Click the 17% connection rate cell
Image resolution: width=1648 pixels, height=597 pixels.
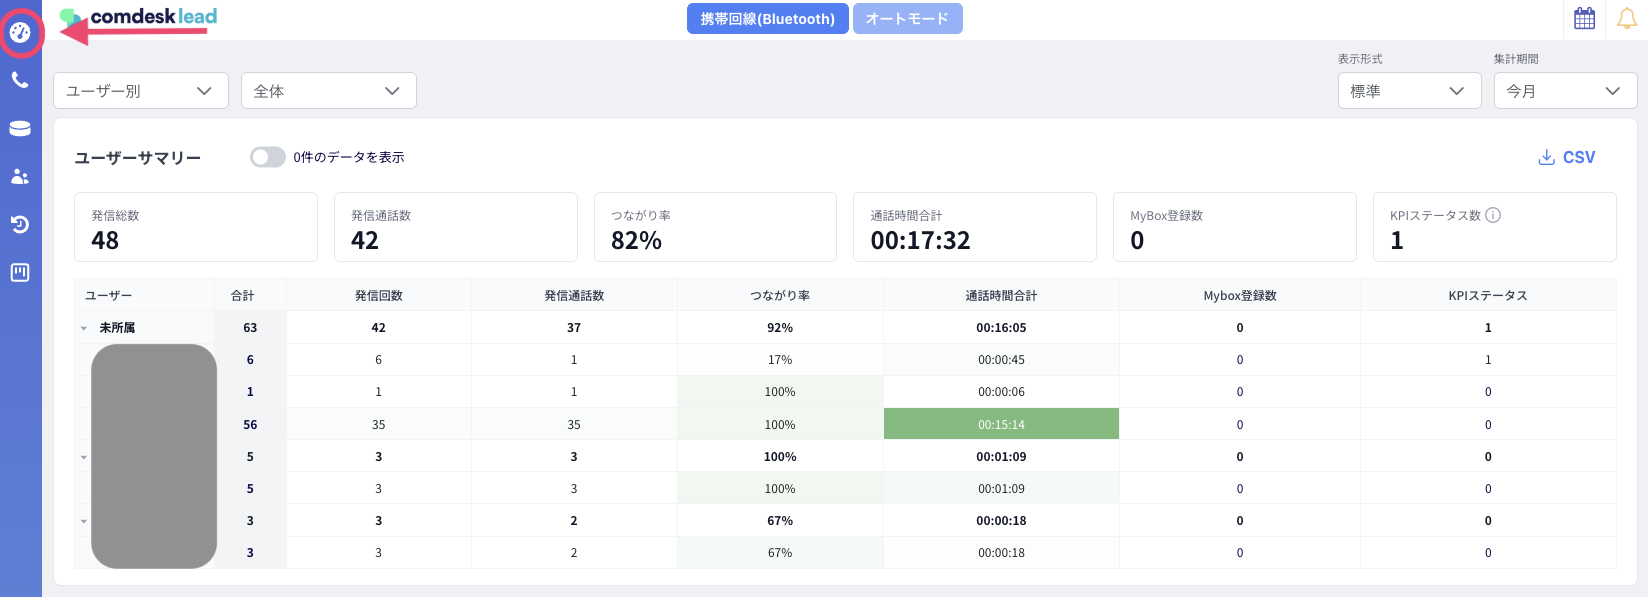pyautogui.click(x=780, y=360)
